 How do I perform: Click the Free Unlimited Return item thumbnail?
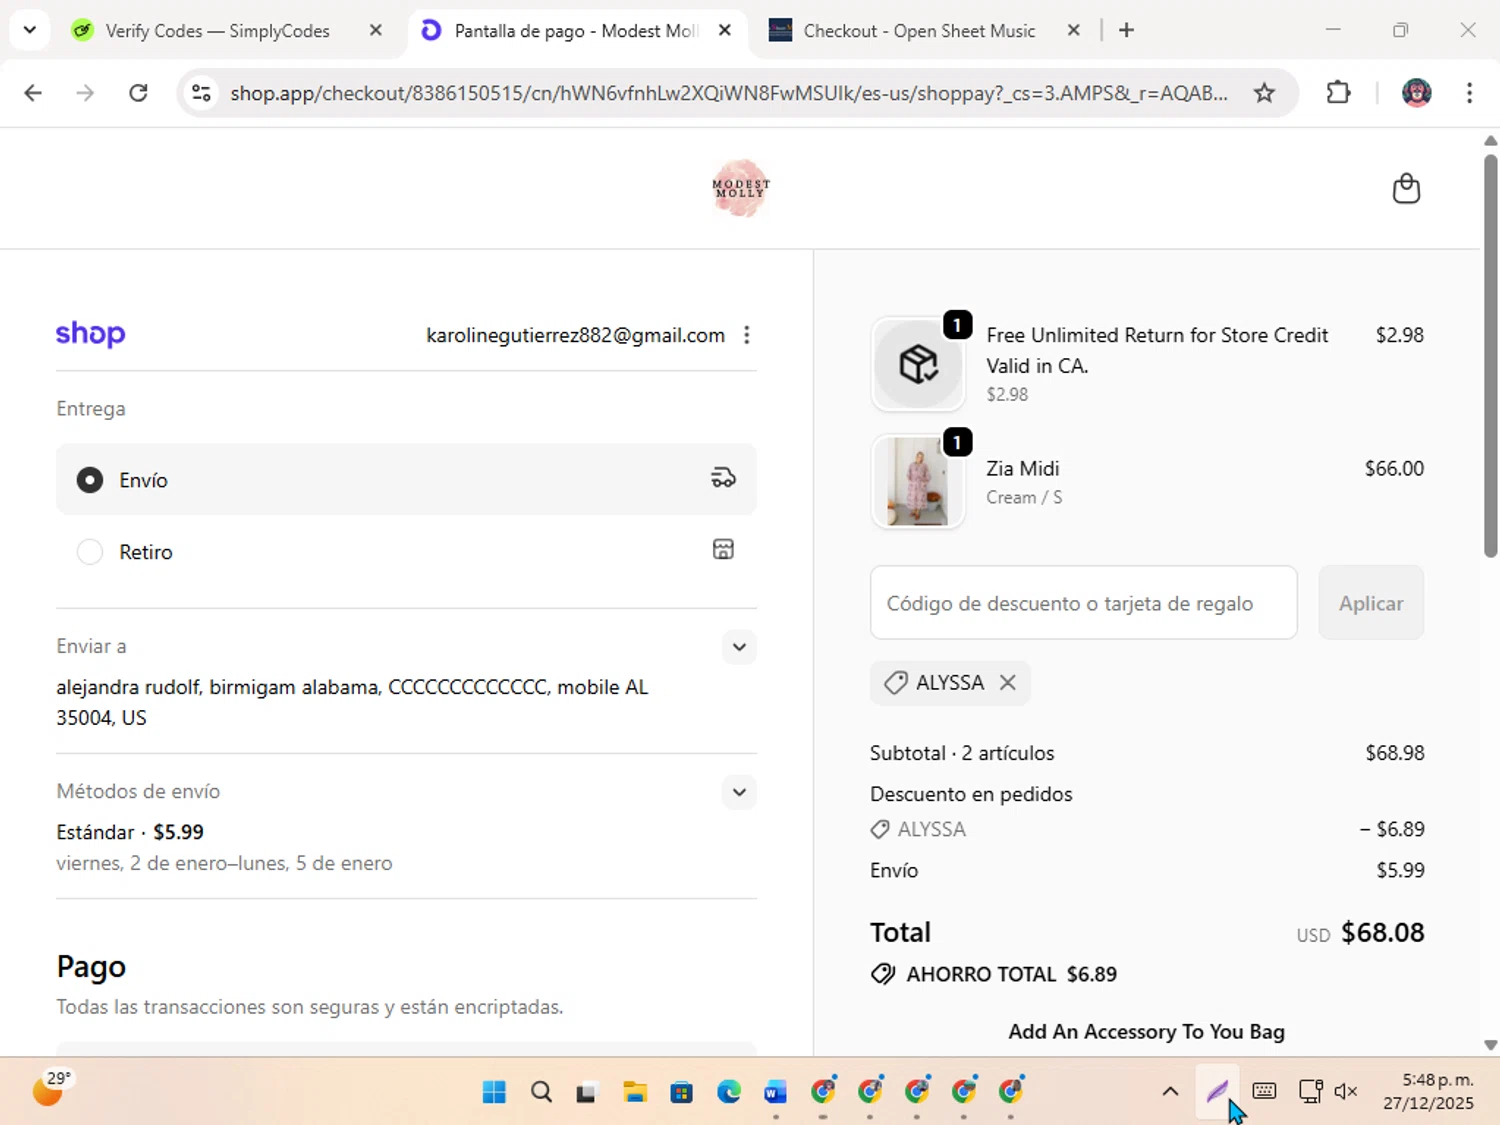(918, 364)
